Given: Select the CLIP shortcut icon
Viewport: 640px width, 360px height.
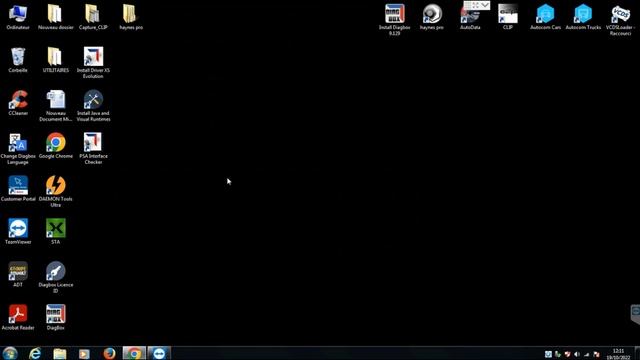Looking at the screenshot, I should (508, 17).
